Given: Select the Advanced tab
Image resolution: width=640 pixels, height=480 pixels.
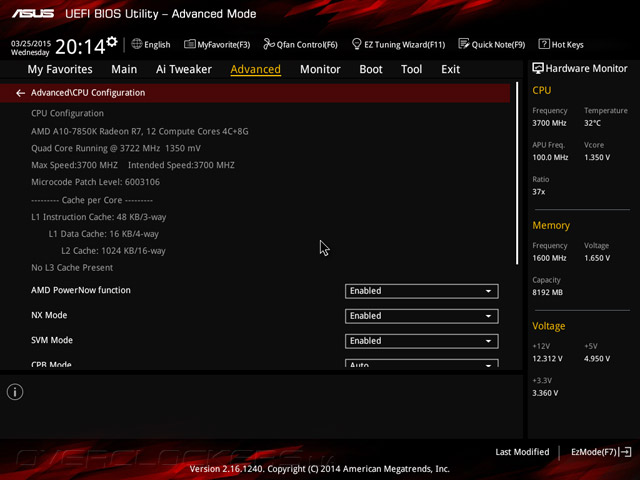Looking at the screenshot, I should (x=256, y=69).
